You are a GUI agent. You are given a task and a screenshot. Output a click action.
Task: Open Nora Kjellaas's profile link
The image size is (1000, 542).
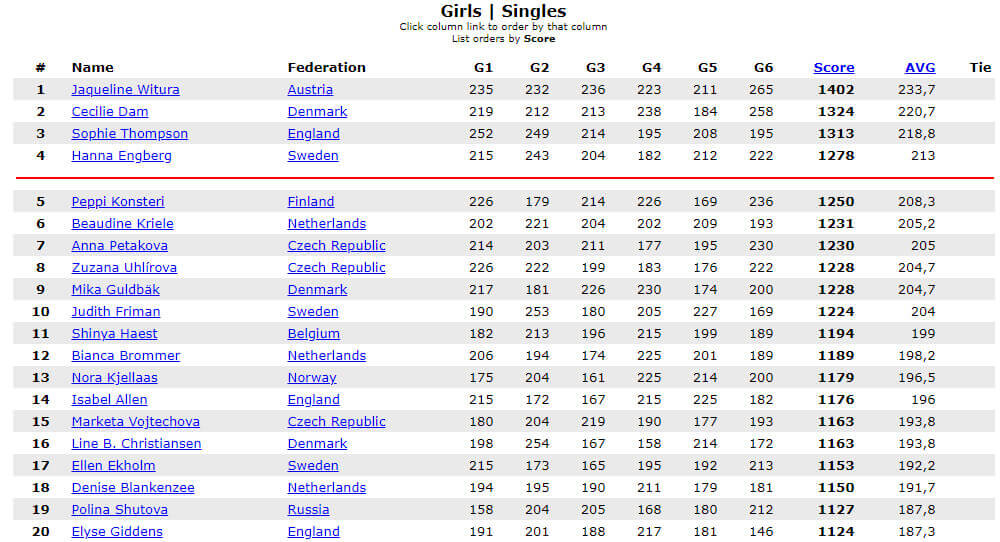click(114, 377)
